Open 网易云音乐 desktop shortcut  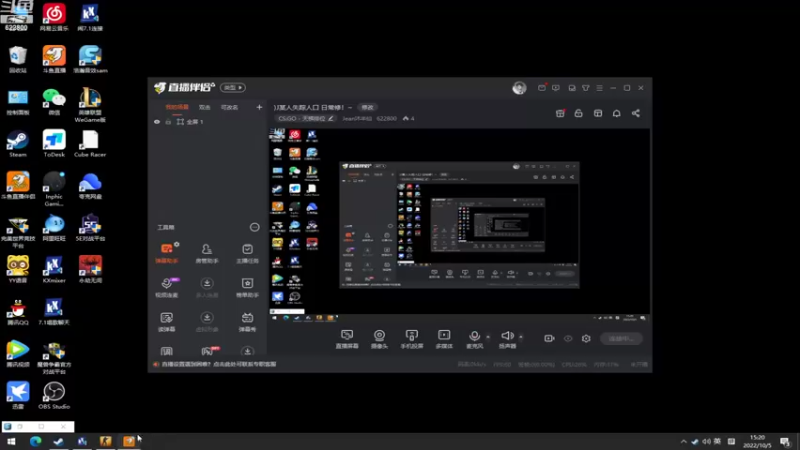54,17
